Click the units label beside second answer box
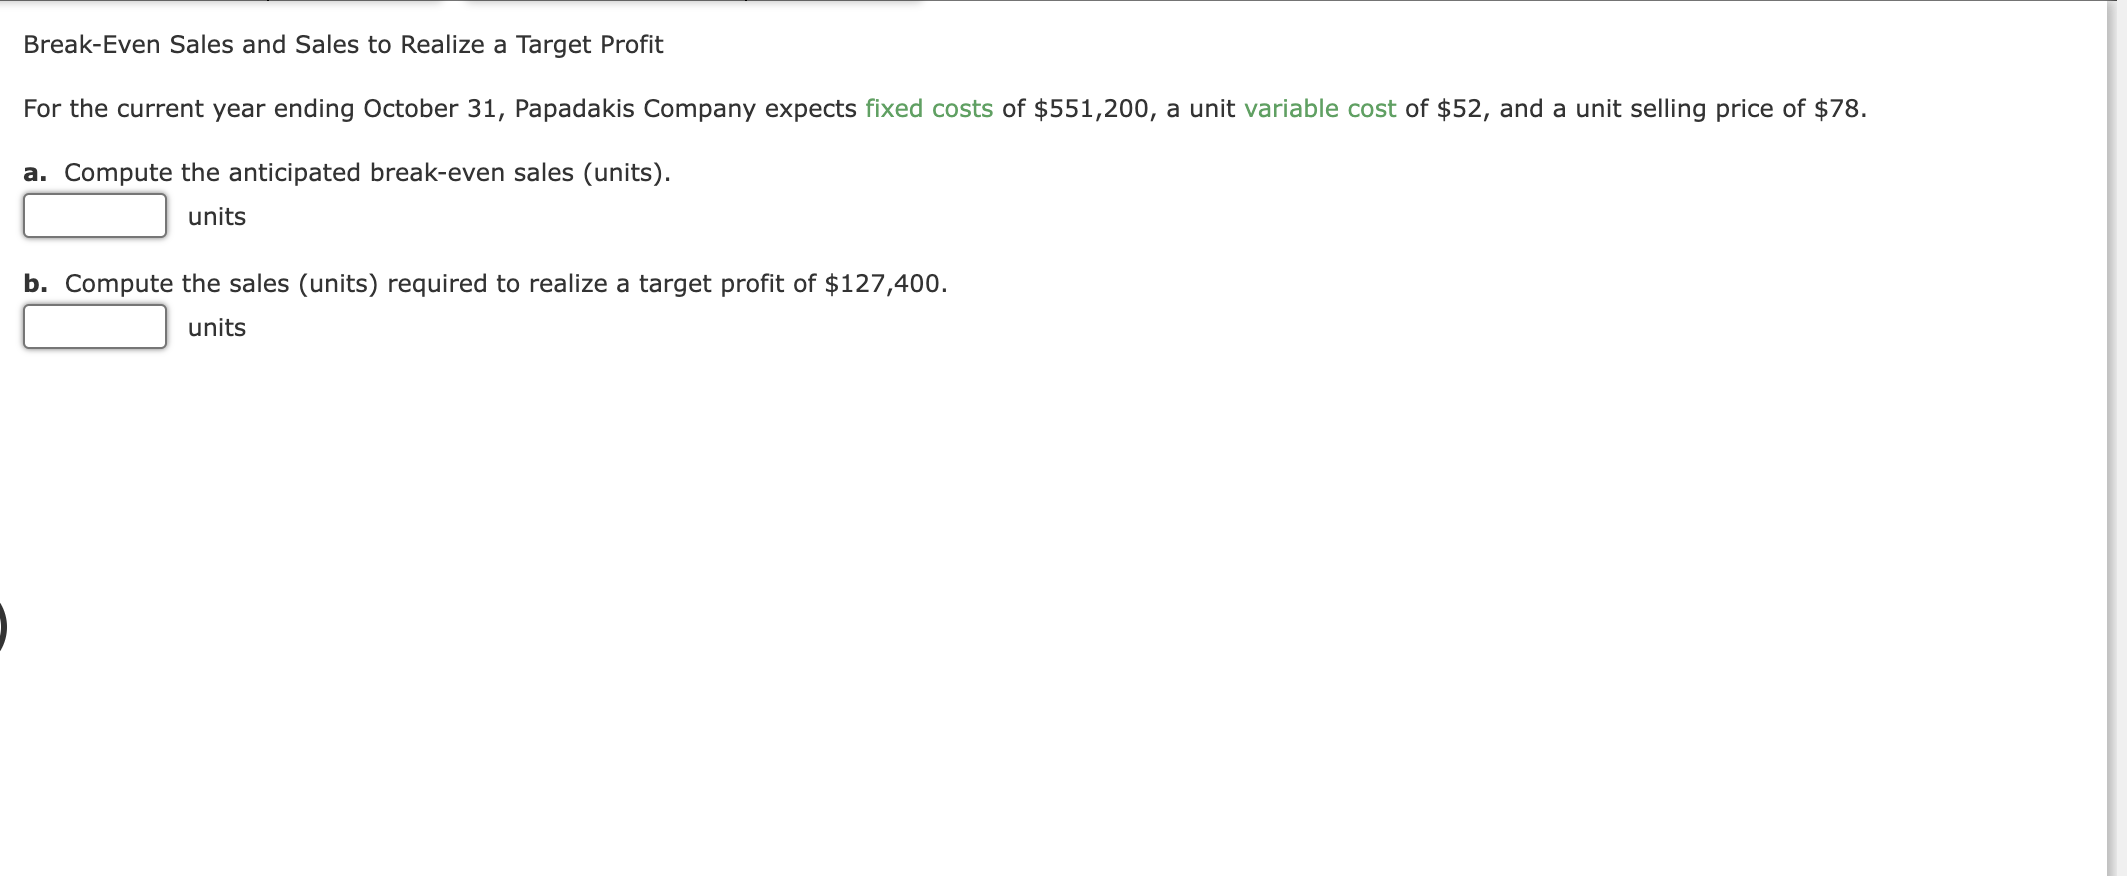Viewport: 2127px width, 876px height. (215, 327)
